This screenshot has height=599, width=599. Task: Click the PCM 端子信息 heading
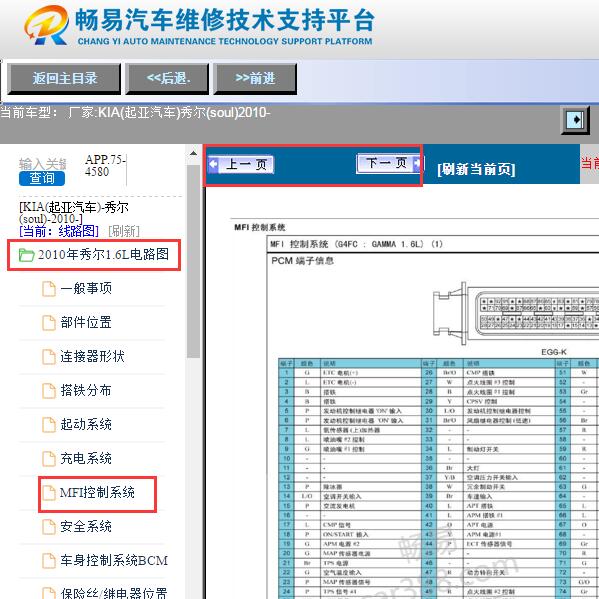click(302, 261)
